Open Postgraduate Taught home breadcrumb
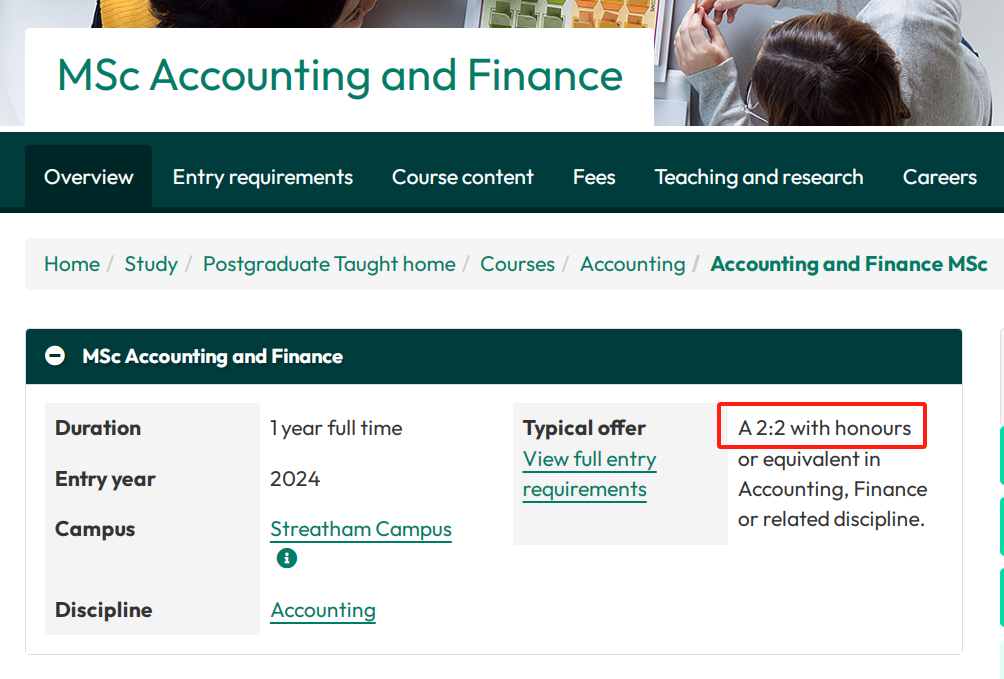This screenshot has width=1004, height=679. [329, 264]
